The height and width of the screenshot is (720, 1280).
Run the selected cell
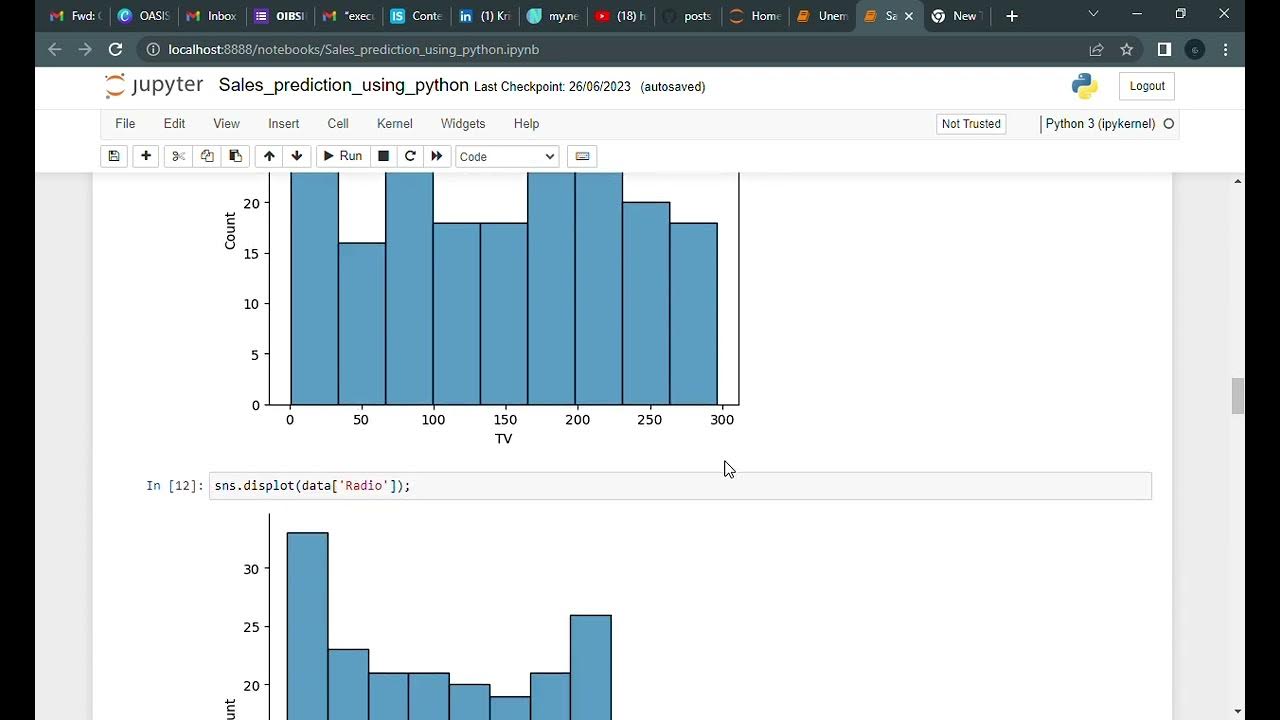342,156
